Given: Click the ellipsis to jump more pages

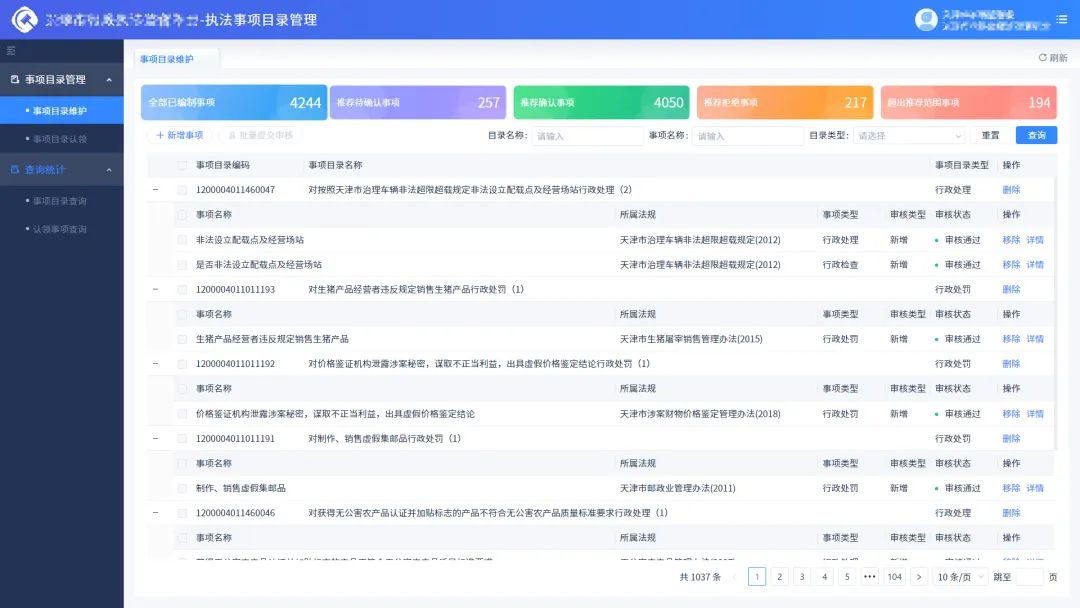Looking at the screenshot, I should (869, 577).
